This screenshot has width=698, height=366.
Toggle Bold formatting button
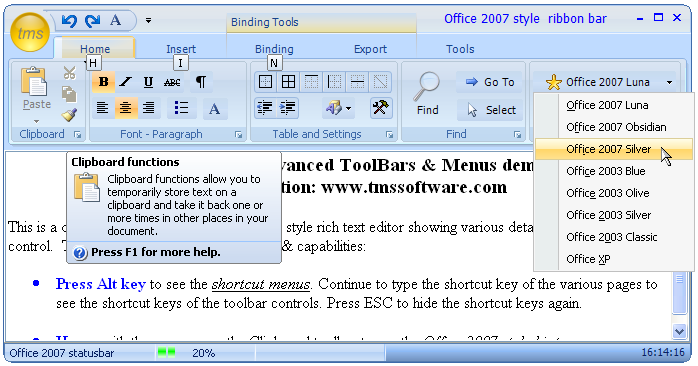[x=103, y=82]
